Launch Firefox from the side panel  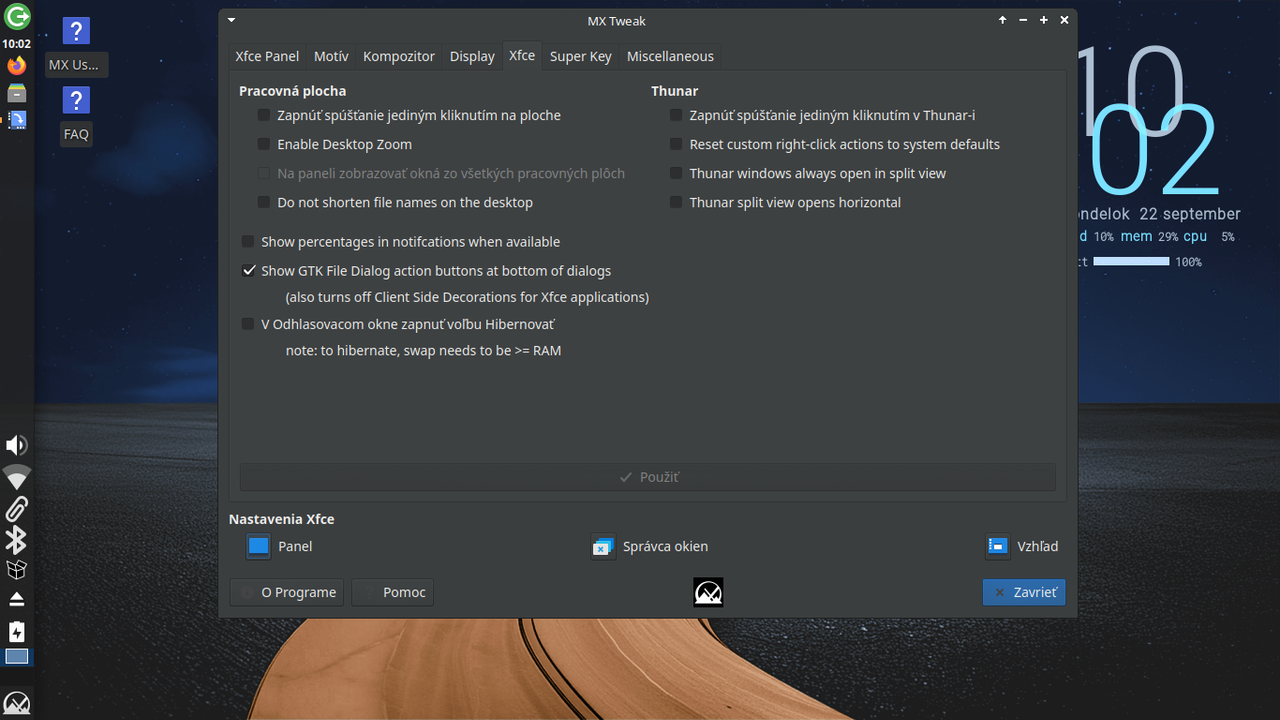pos(17,66)
